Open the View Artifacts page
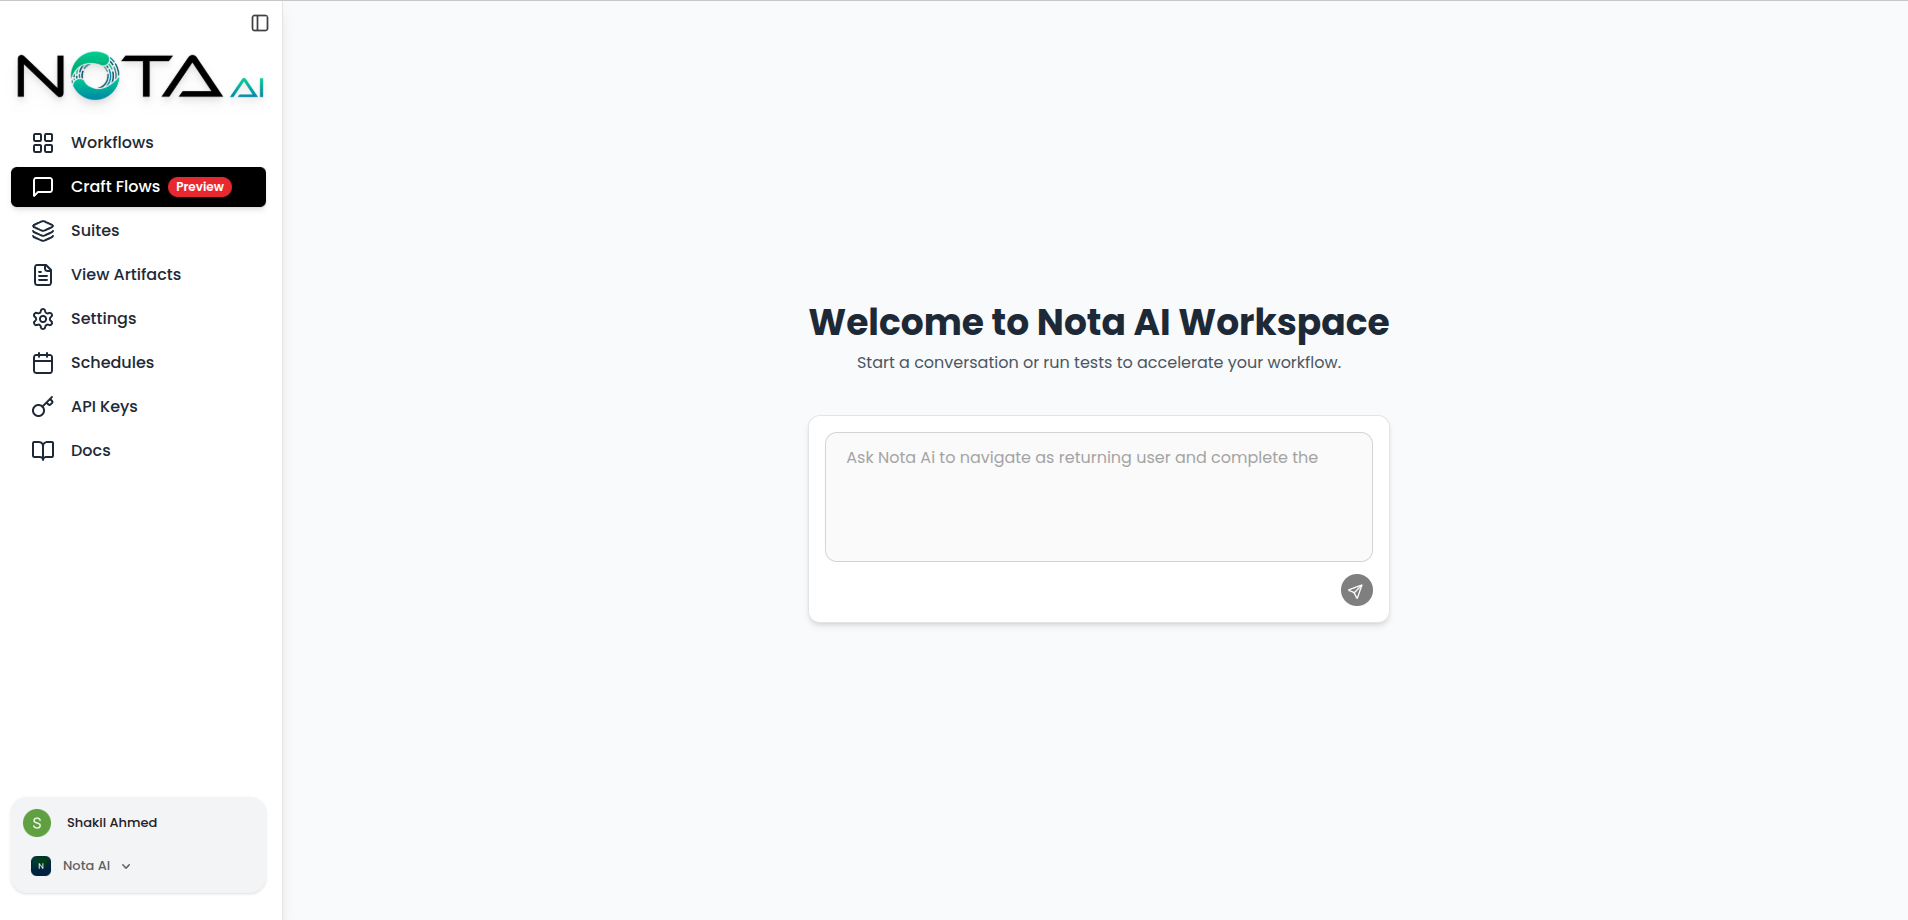This screenshot has height=920, width=1908. point(125,274)
